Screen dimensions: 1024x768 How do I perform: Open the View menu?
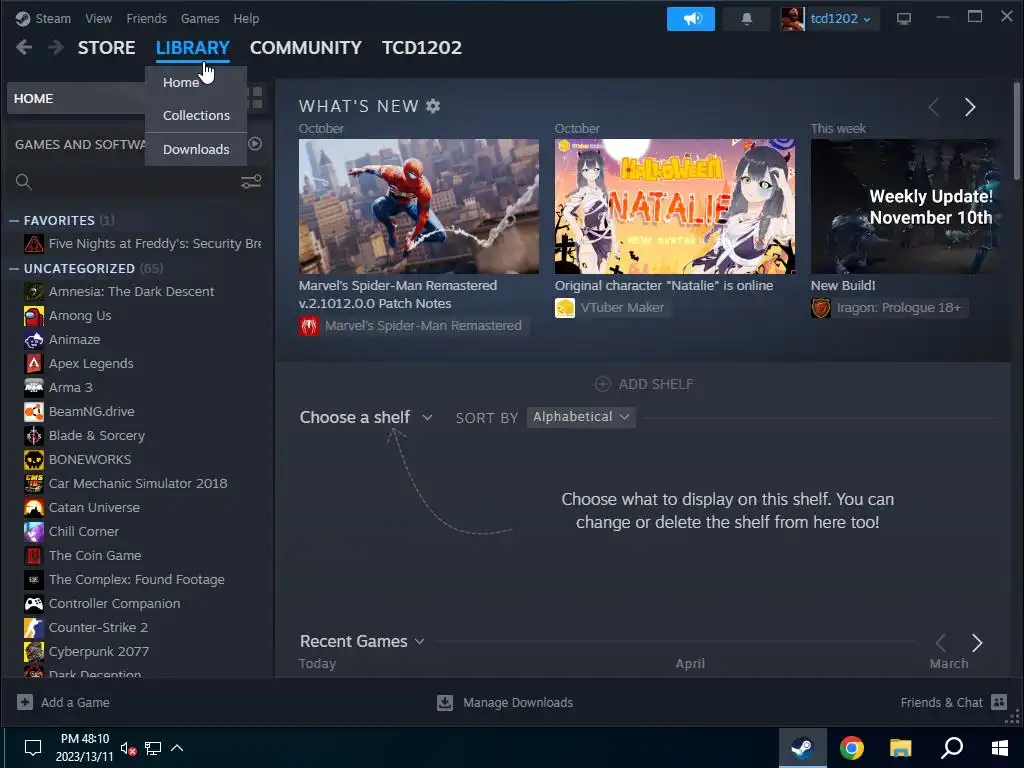click(99, 18)
